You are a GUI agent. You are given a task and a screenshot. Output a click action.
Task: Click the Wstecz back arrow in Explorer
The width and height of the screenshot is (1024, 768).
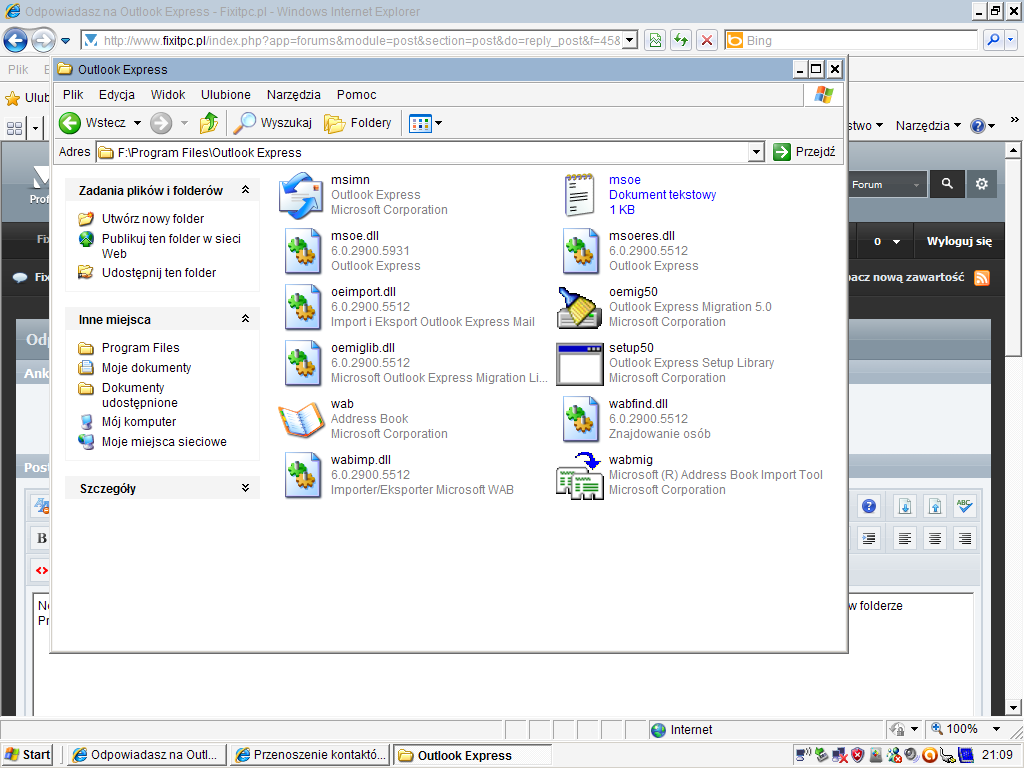click(x=70, y=123)
